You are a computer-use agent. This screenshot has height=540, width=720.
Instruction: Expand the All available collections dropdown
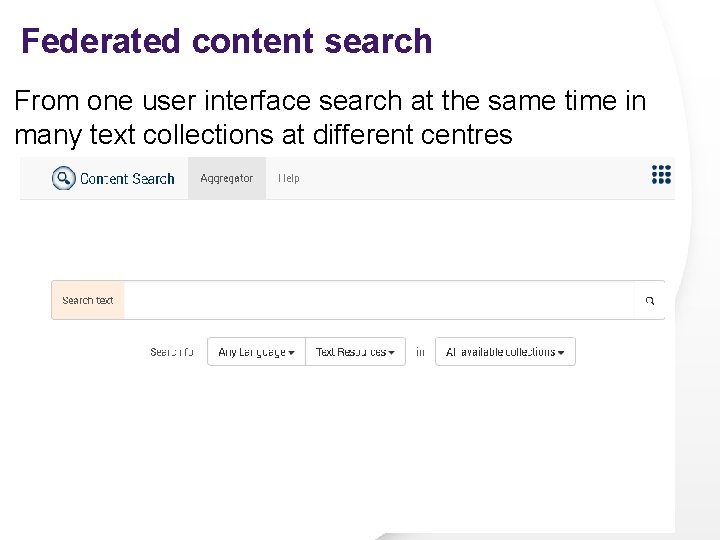505,352
